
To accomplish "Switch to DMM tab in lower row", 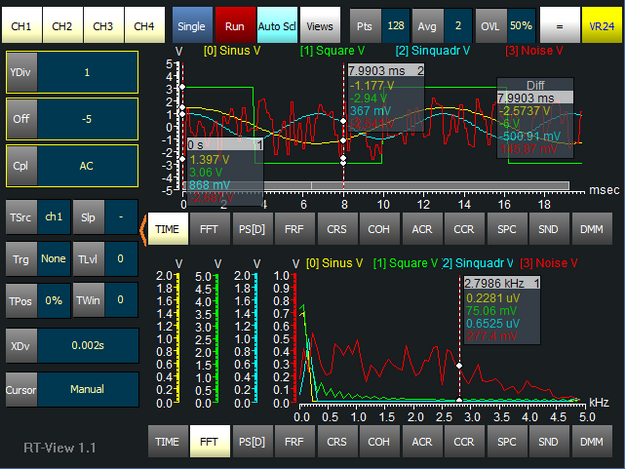I will click(x=593, y=439).
